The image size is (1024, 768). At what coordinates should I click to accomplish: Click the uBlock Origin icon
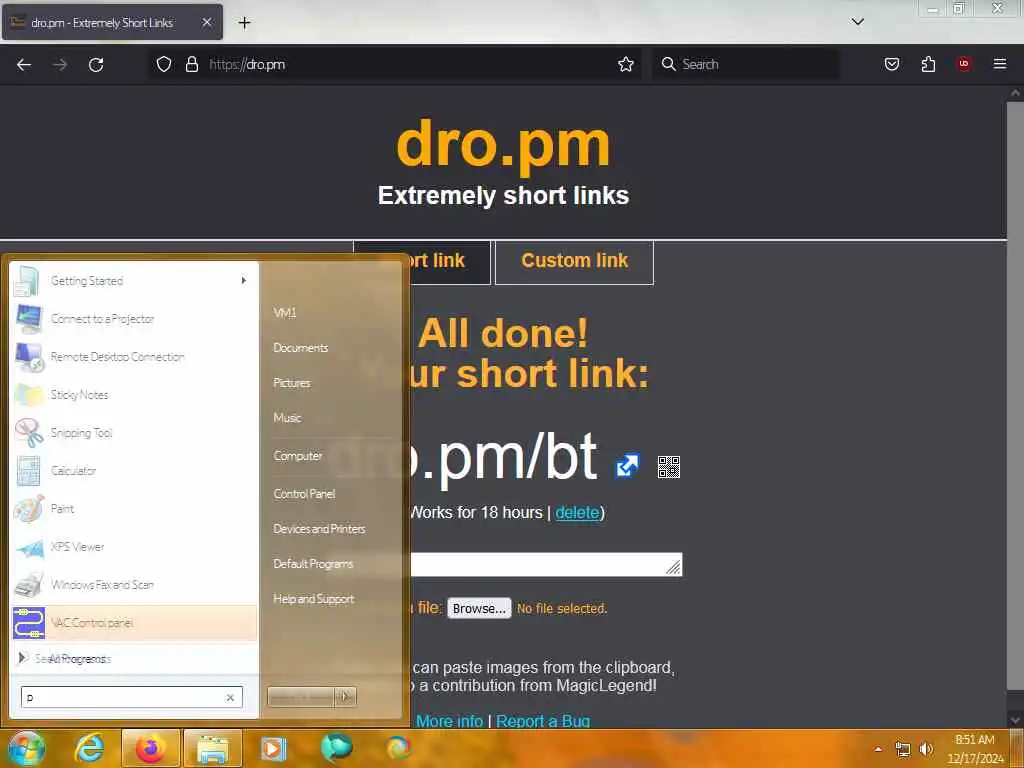tap(964, 64)
